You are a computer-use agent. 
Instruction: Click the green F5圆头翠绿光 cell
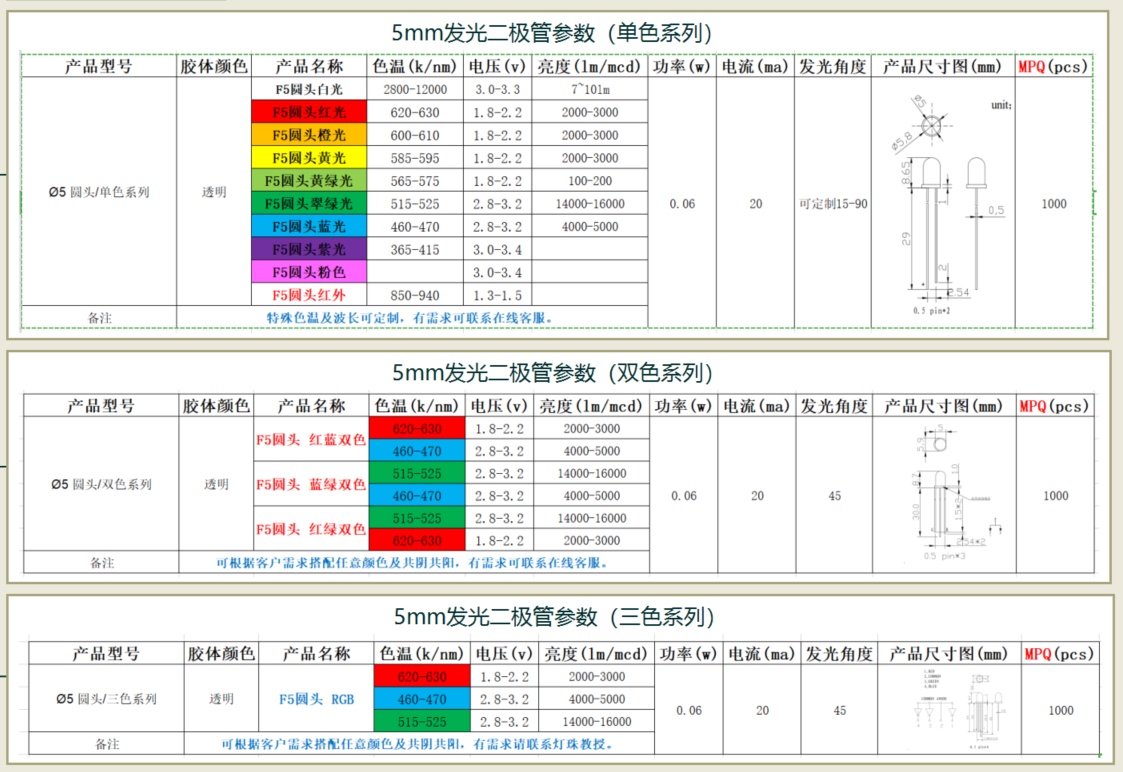[x=309, y=203]
